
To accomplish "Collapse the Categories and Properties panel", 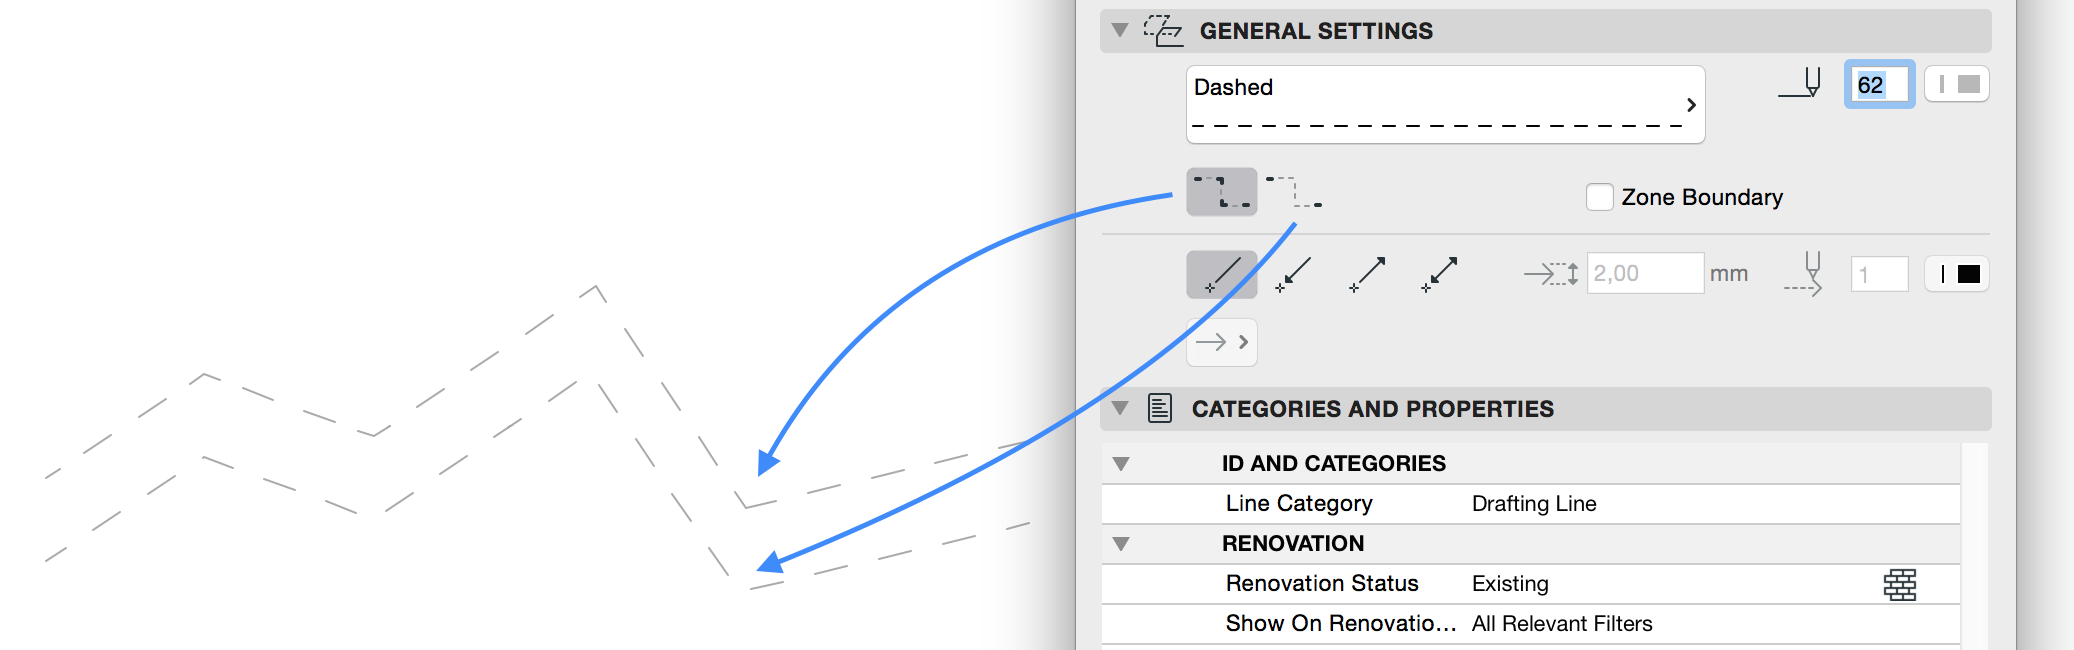I will (1120, 408).
